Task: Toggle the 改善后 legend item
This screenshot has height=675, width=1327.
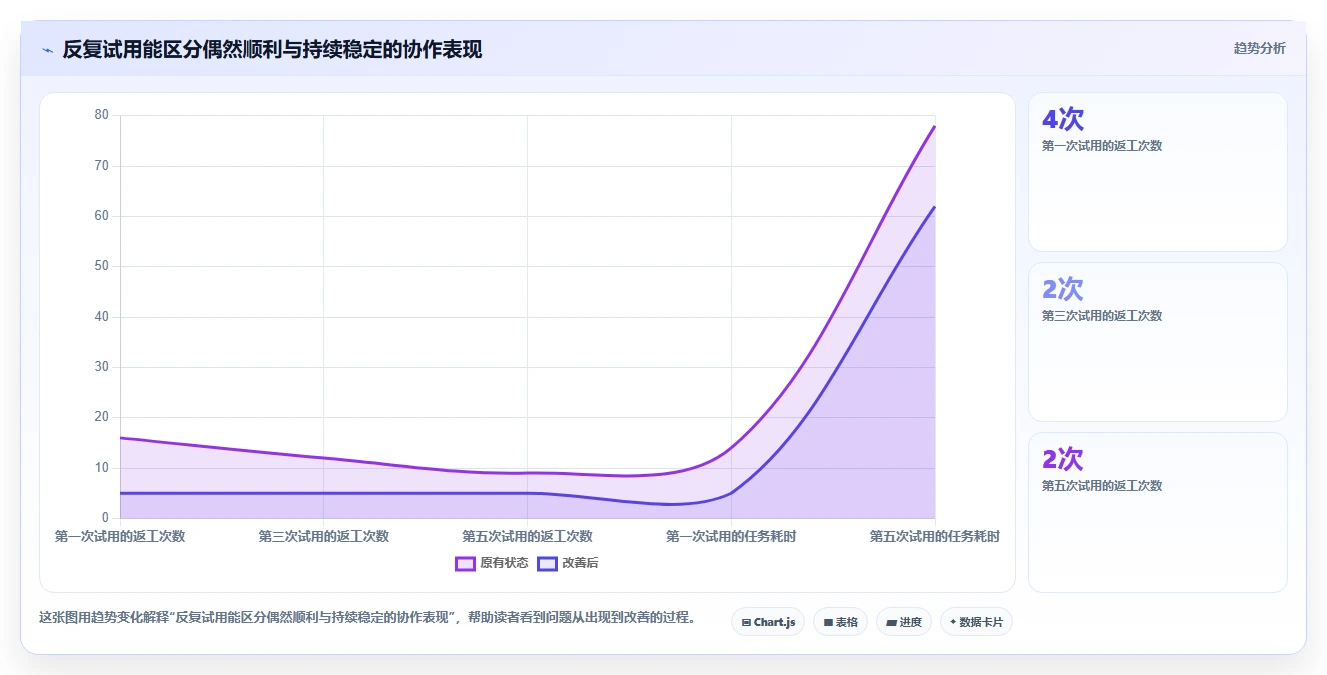Action: coord(568,563)
